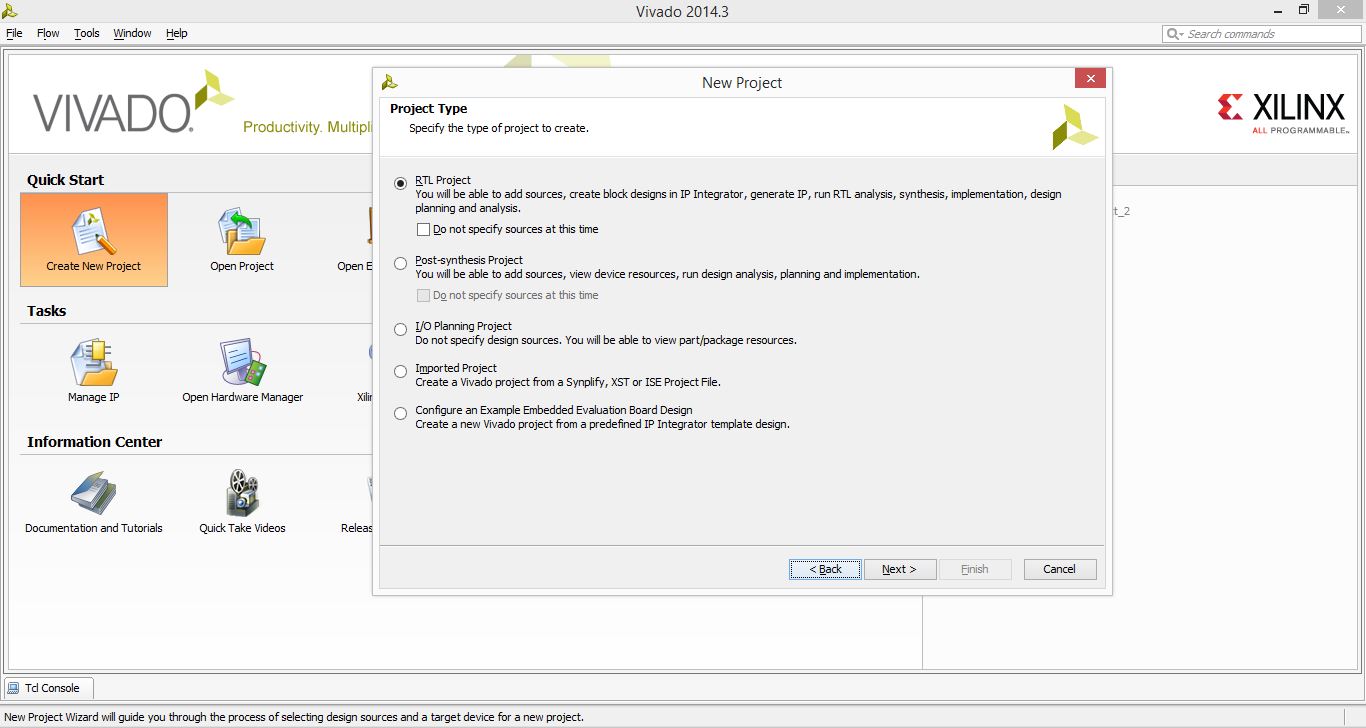This screenshot has height=728, width=1366.
Task: Open the Flow menu
Action: pyautogui.click(x=48, y=33)
